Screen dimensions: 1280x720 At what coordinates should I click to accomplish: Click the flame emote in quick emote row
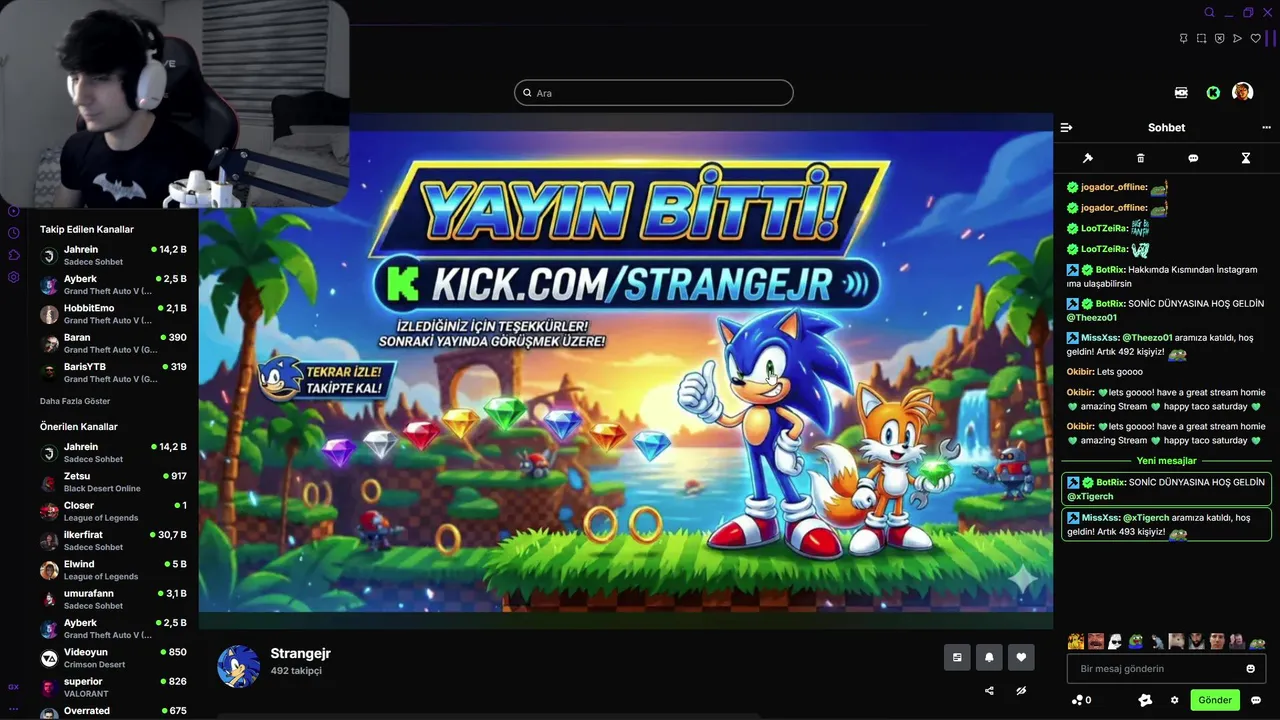1076,642
